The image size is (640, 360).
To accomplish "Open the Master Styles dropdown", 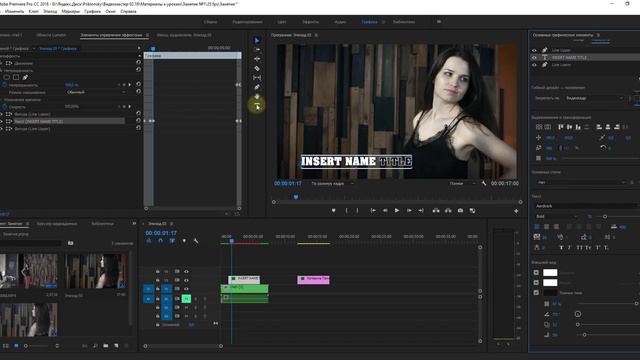I will pos(580,182).
